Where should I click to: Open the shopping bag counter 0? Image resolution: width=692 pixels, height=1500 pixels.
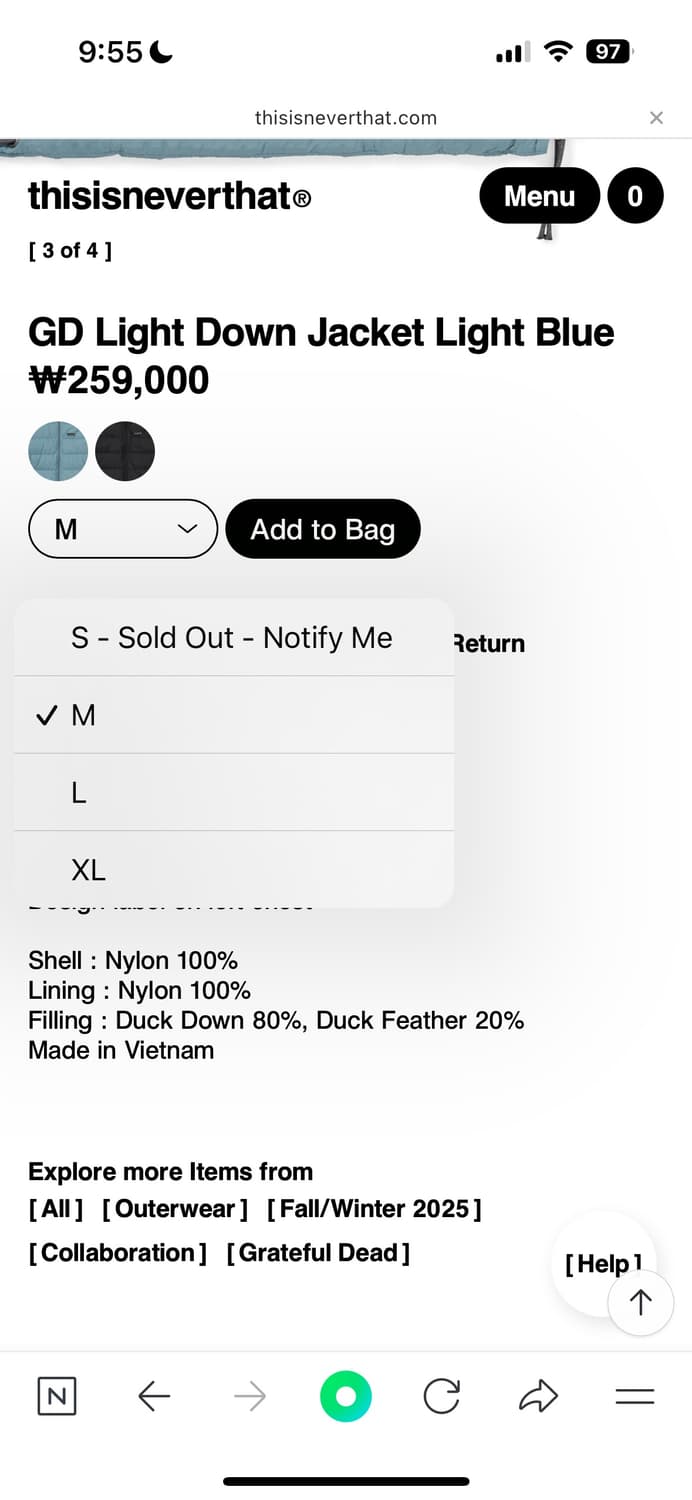click(635, 196)
